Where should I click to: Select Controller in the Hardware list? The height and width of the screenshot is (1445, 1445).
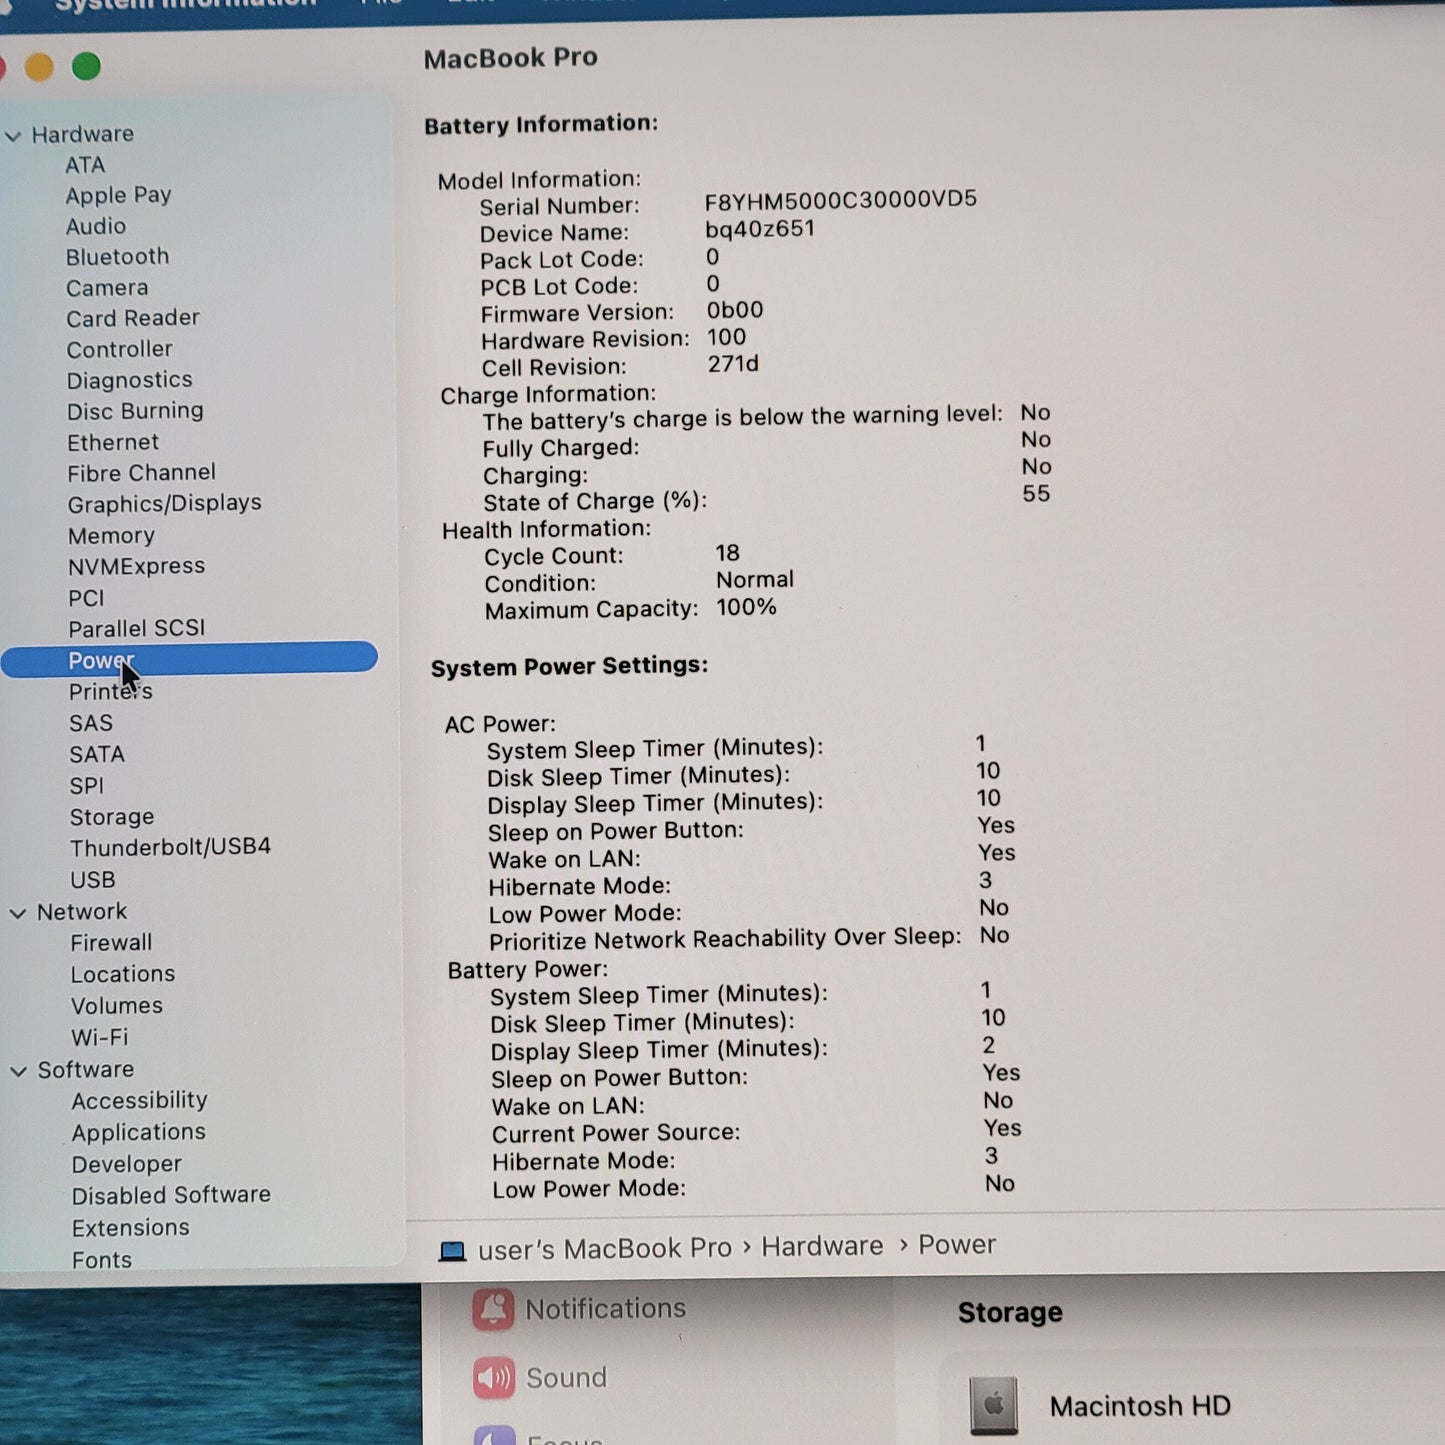119,349
